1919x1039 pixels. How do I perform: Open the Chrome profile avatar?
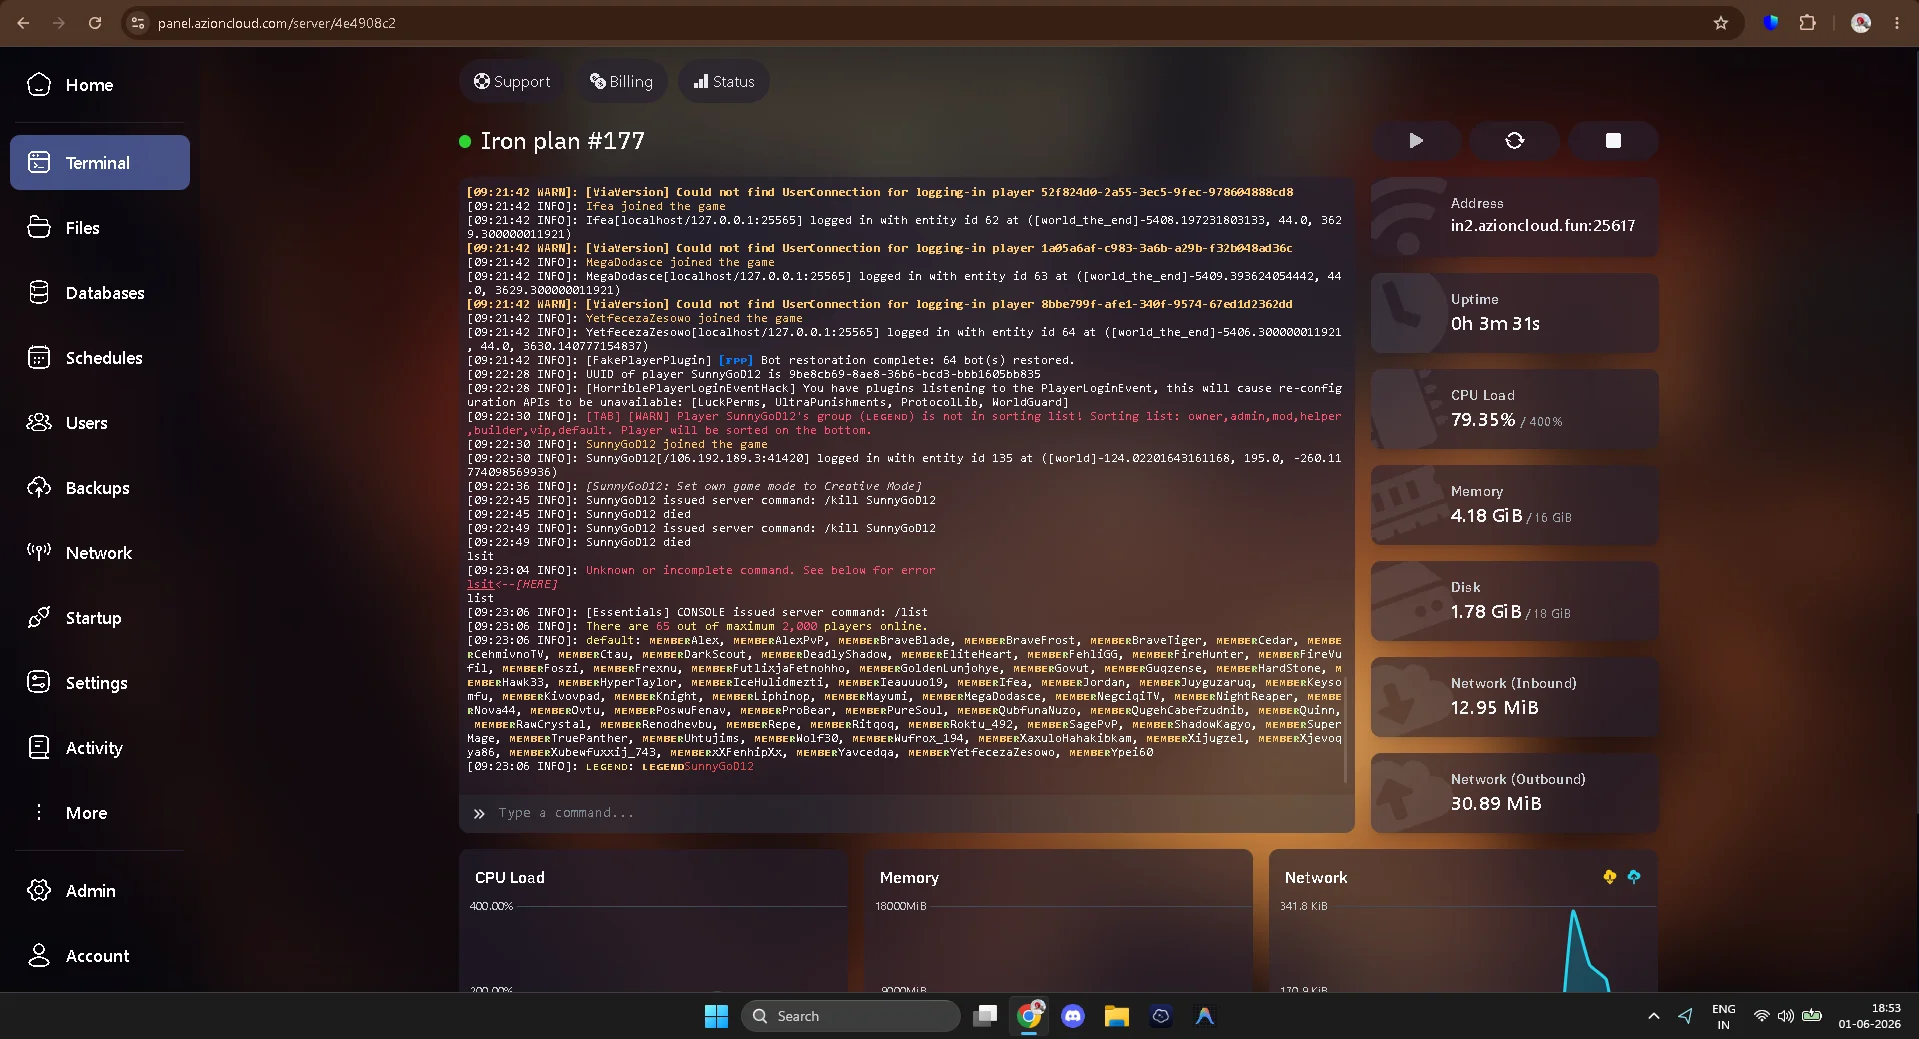coord(1861,23)
